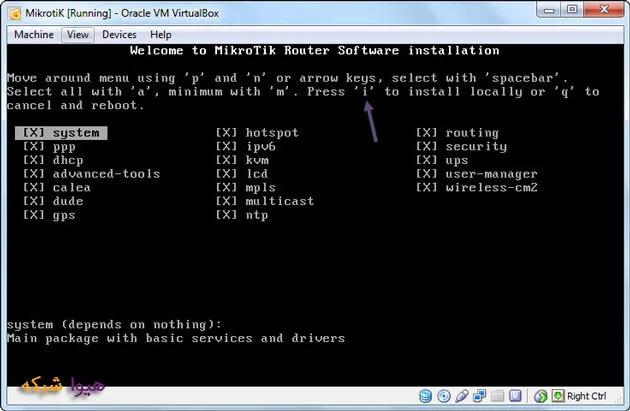The width and height of the screenshot is (630, 411).
Task: Click 'Main package with basic services and drivers' text
Action: [x=176, y=338]
